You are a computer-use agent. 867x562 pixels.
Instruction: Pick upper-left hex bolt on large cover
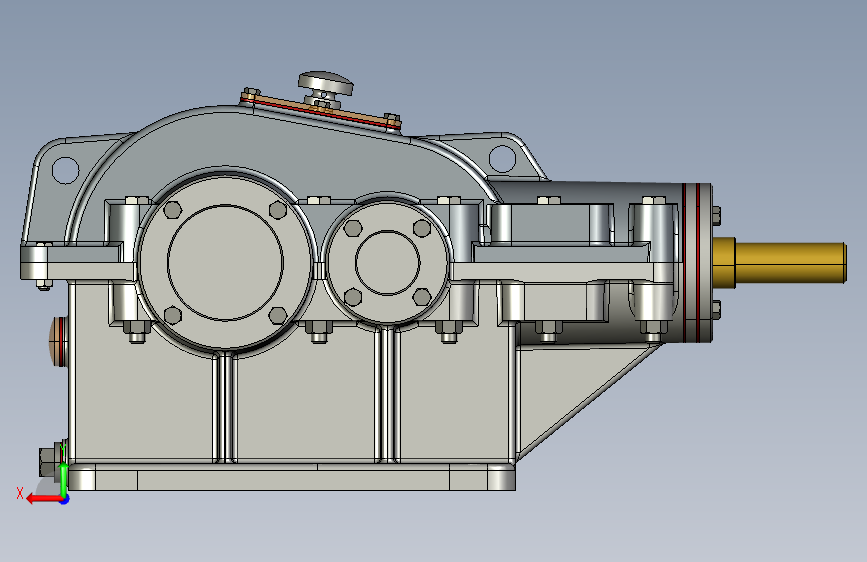click(x=173, y=210)
